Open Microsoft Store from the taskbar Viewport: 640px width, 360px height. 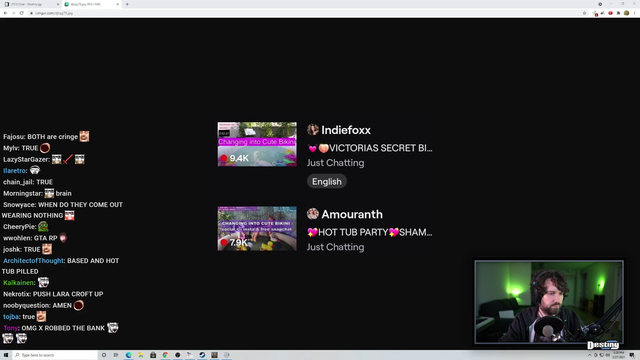pyautogui.click(x=153, y=355)
